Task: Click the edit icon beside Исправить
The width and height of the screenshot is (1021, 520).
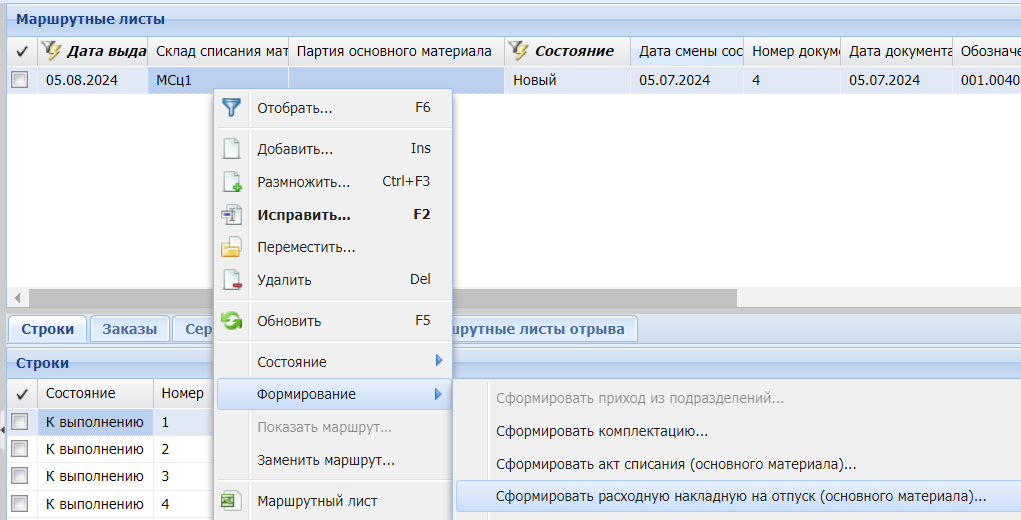Action: (231, 214)
